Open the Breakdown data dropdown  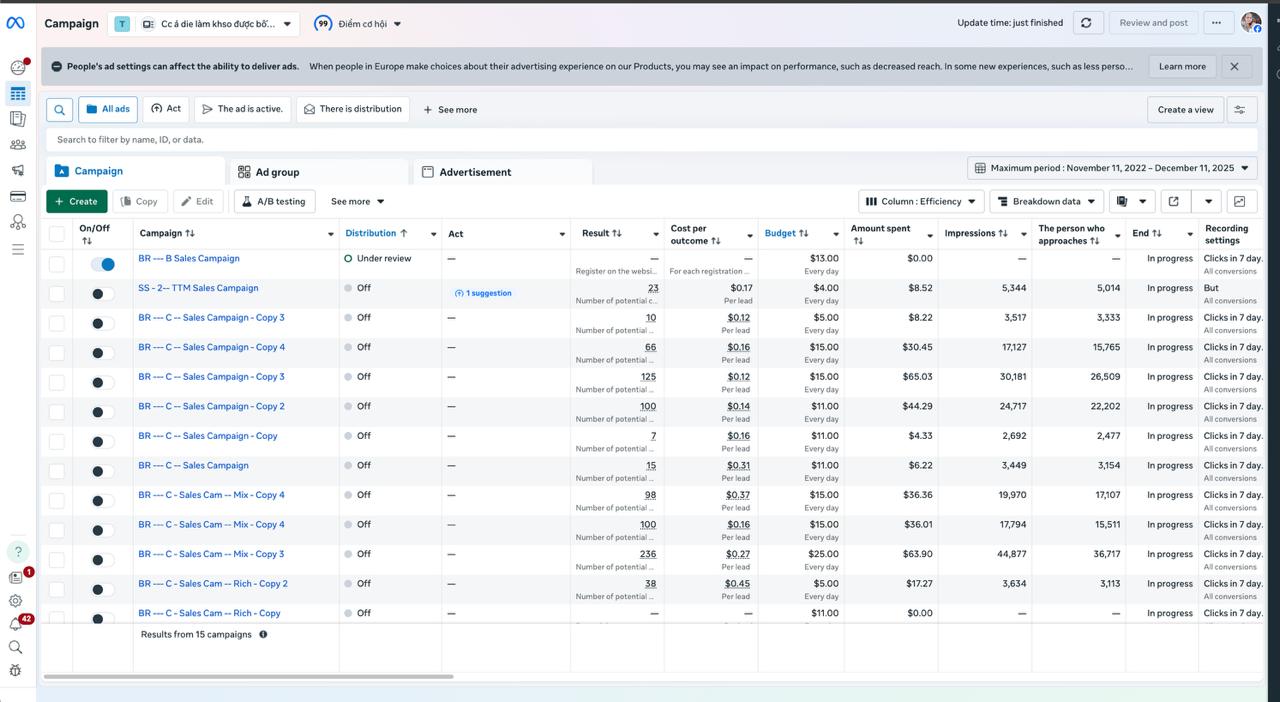point(1046,201)
